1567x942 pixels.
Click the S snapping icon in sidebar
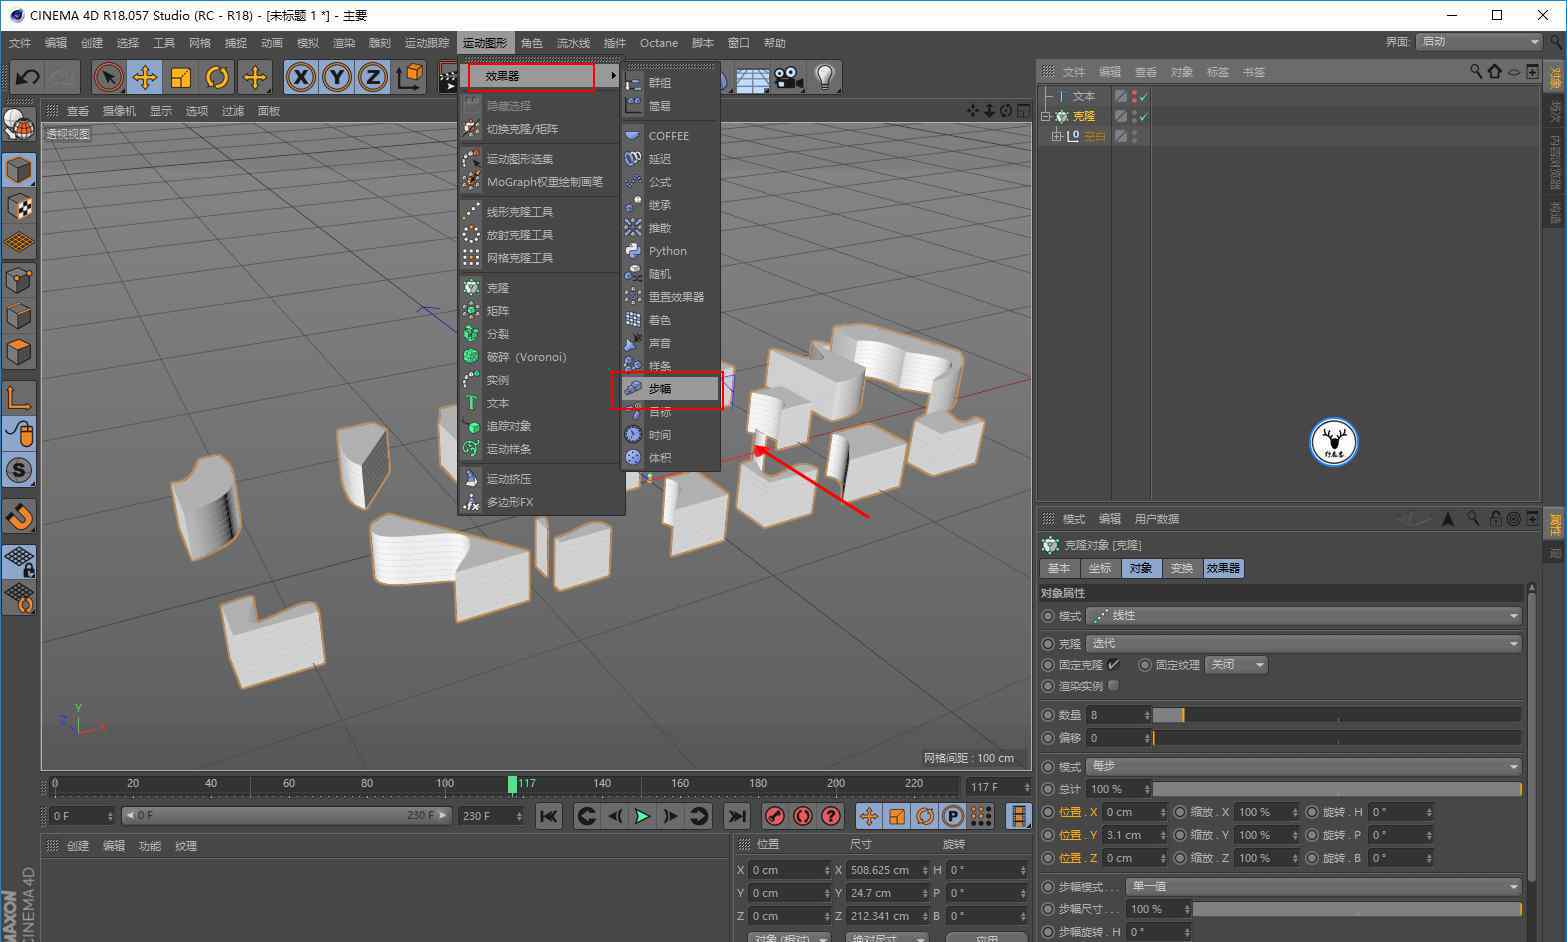tap(19, 470)
